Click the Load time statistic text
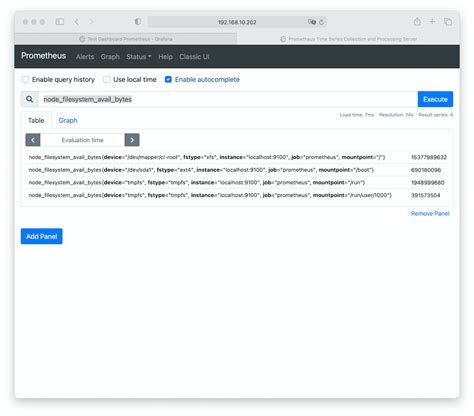 point(357,115)
